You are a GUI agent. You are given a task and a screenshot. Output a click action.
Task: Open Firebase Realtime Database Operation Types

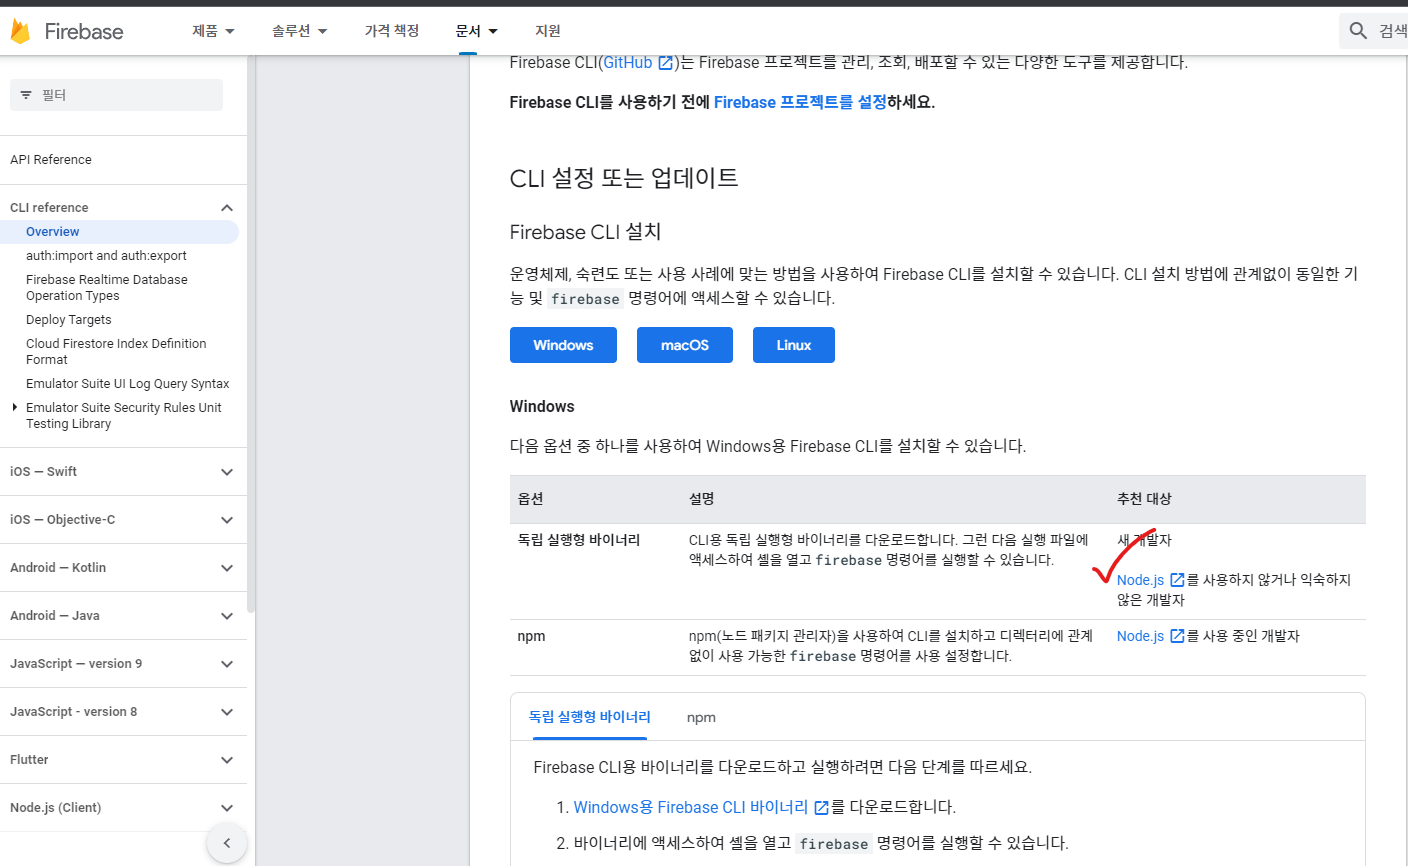point(107,288)
